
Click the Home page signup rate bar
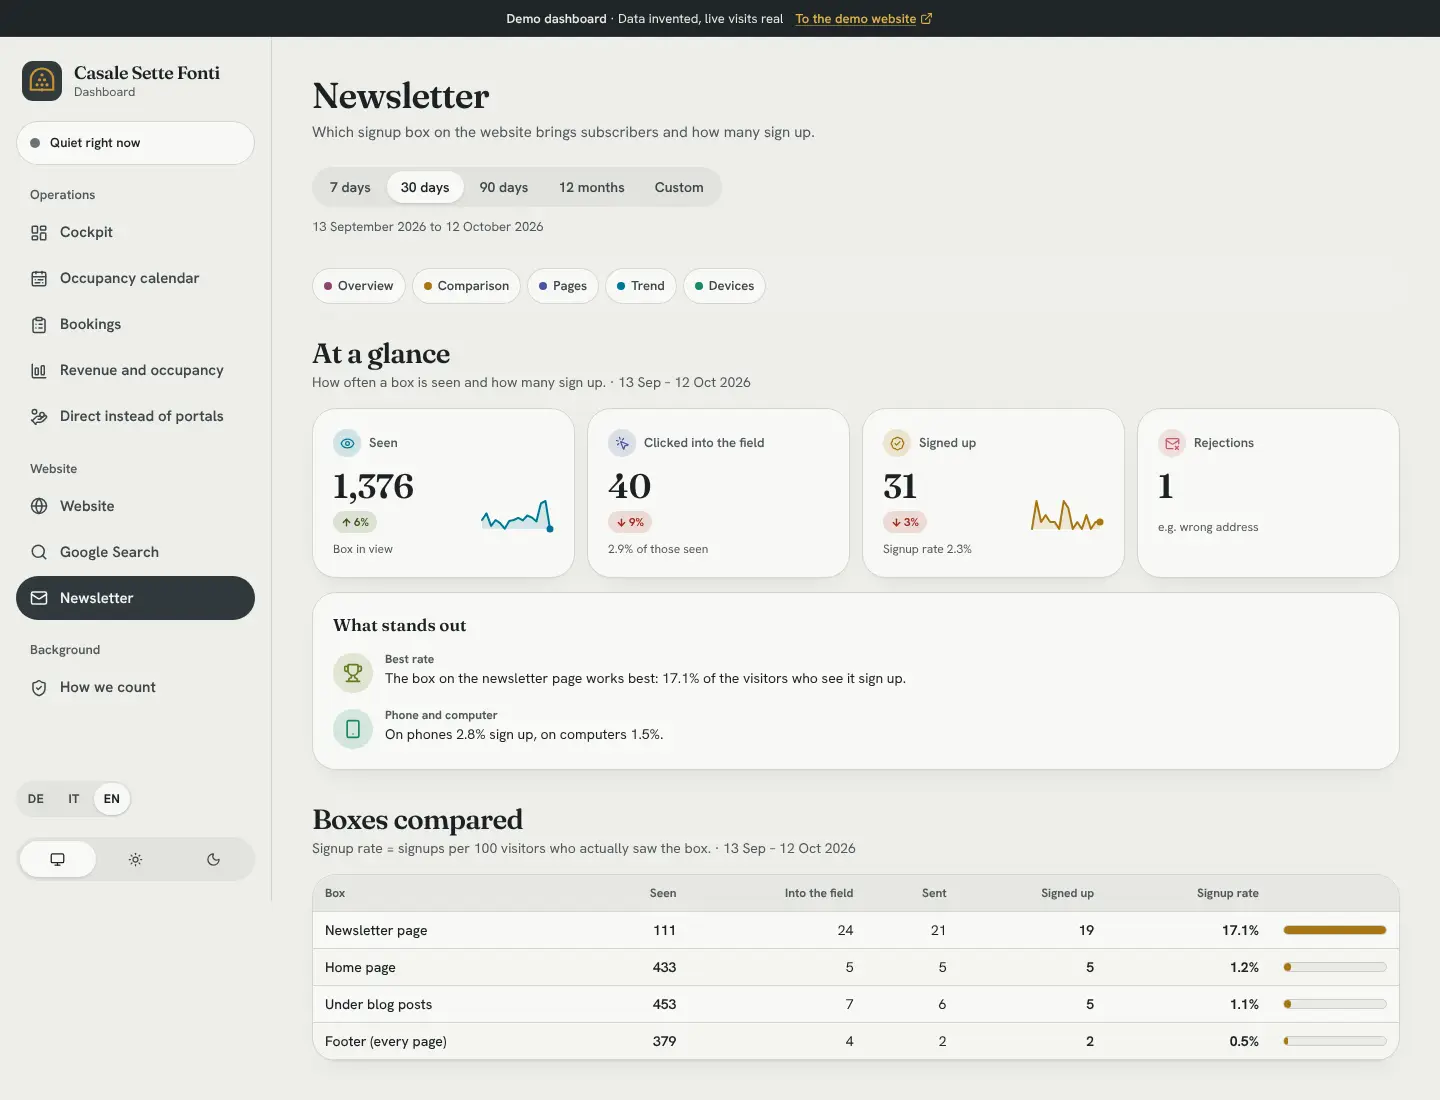[1335, 967]
